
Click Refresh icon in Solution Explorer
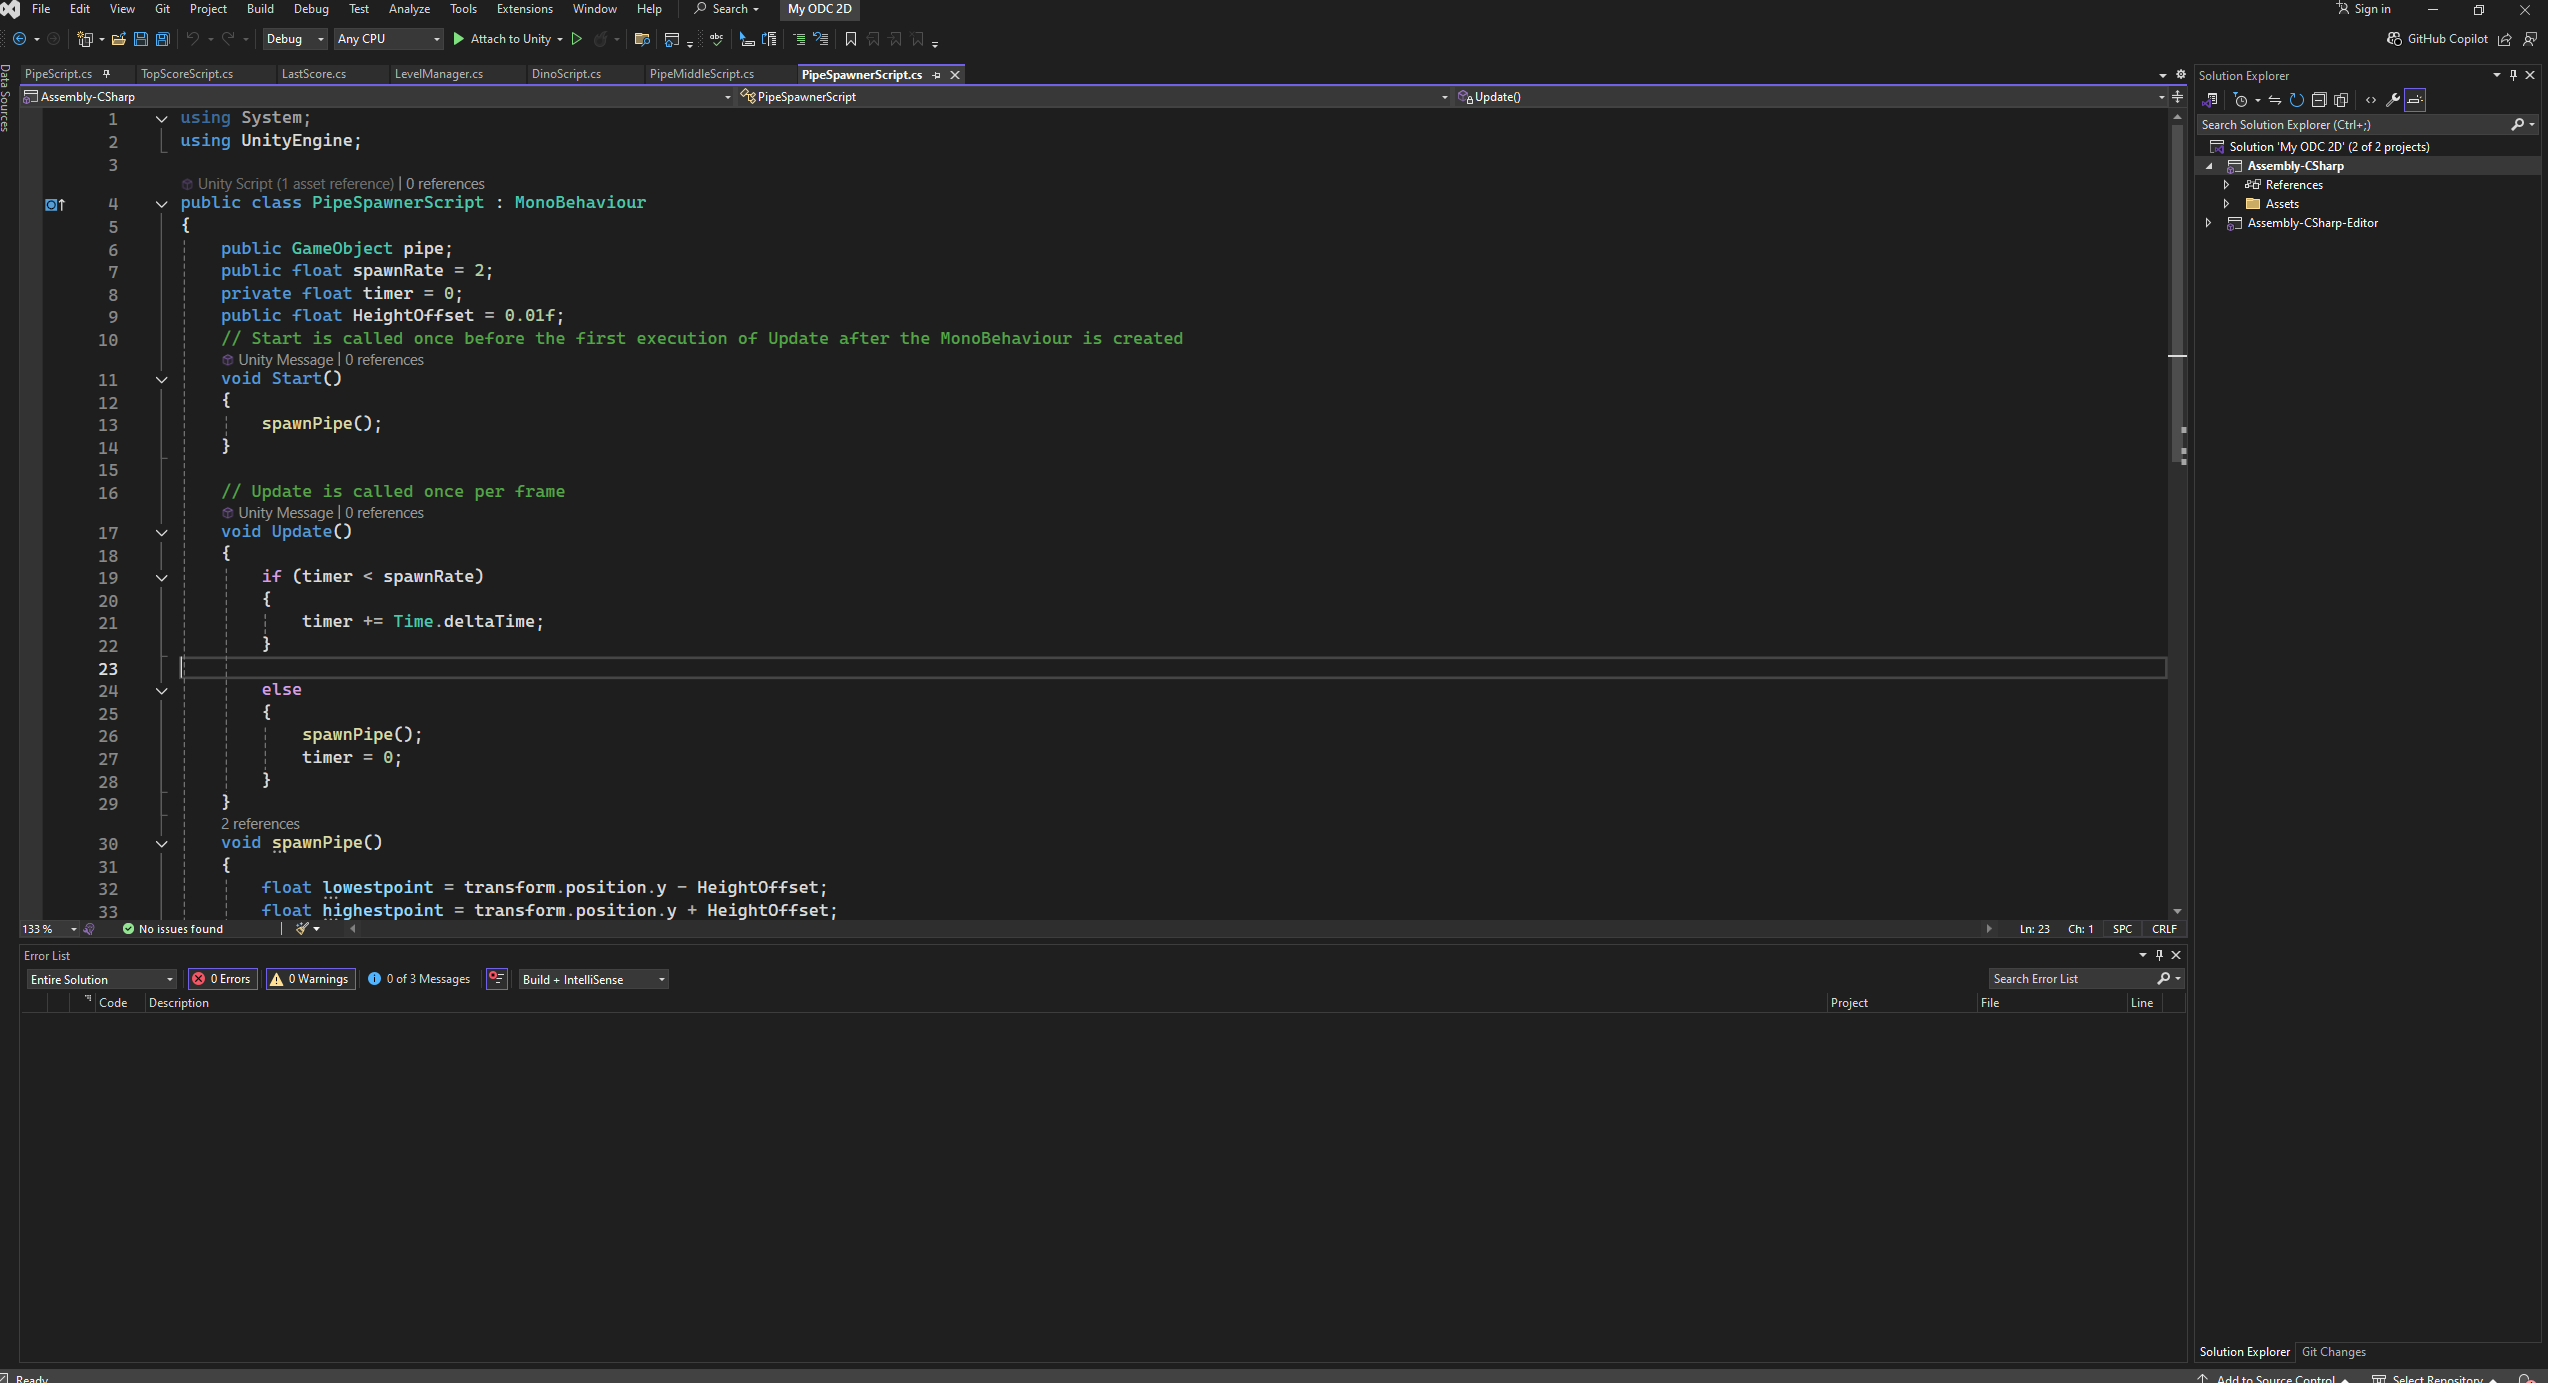coord(2297,100)
